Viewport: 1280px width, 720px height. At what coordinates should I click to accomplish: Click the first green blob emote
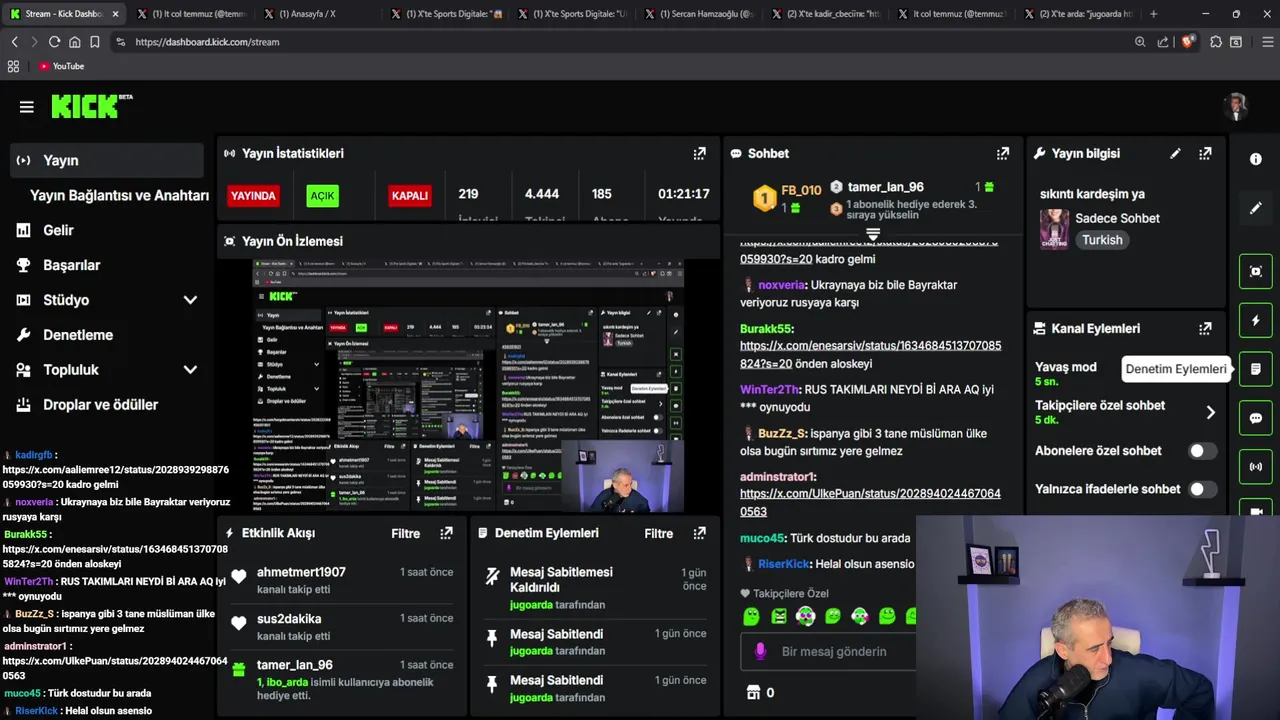(751, 617)
